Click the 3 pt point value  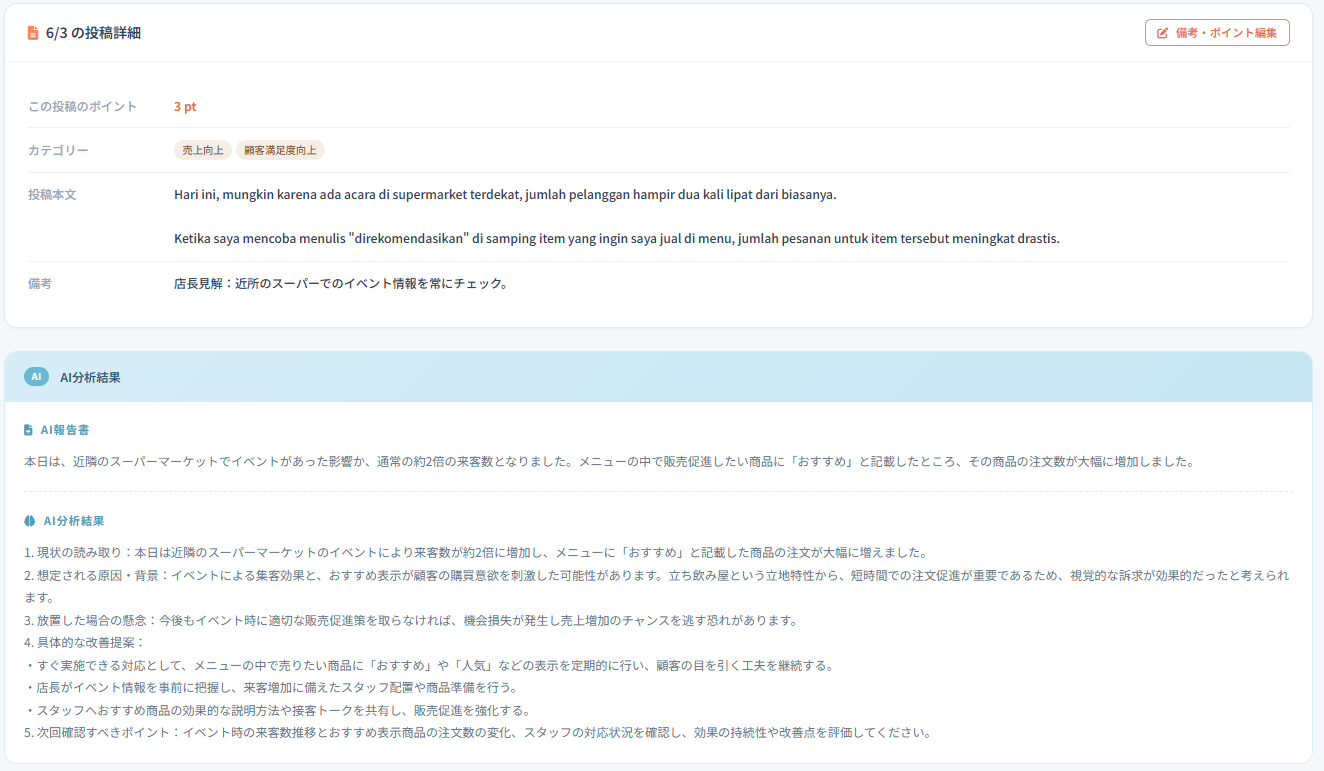point(185,106)
